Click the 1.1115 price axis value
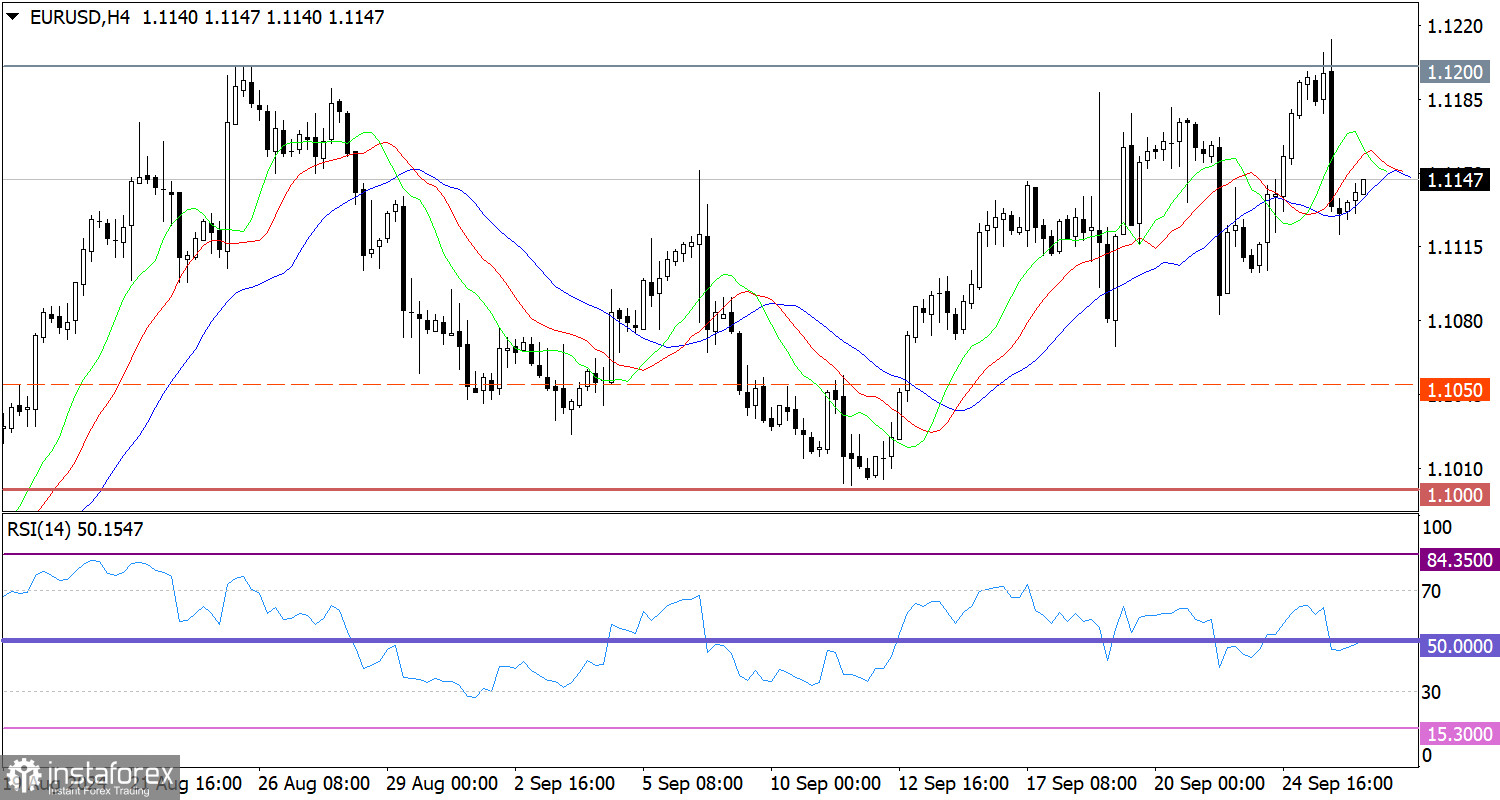 coord(1455,247)
